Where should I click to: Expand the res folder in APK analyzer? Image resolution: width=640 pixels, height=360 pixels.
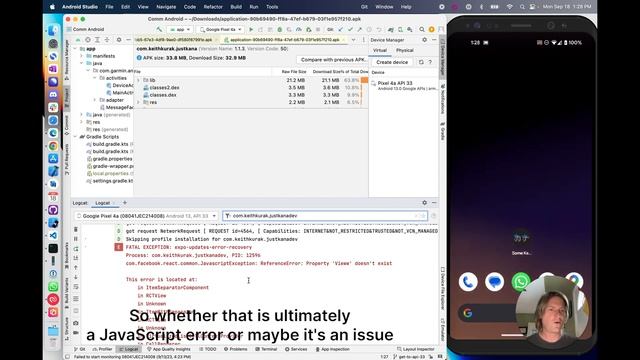(138, 102)
